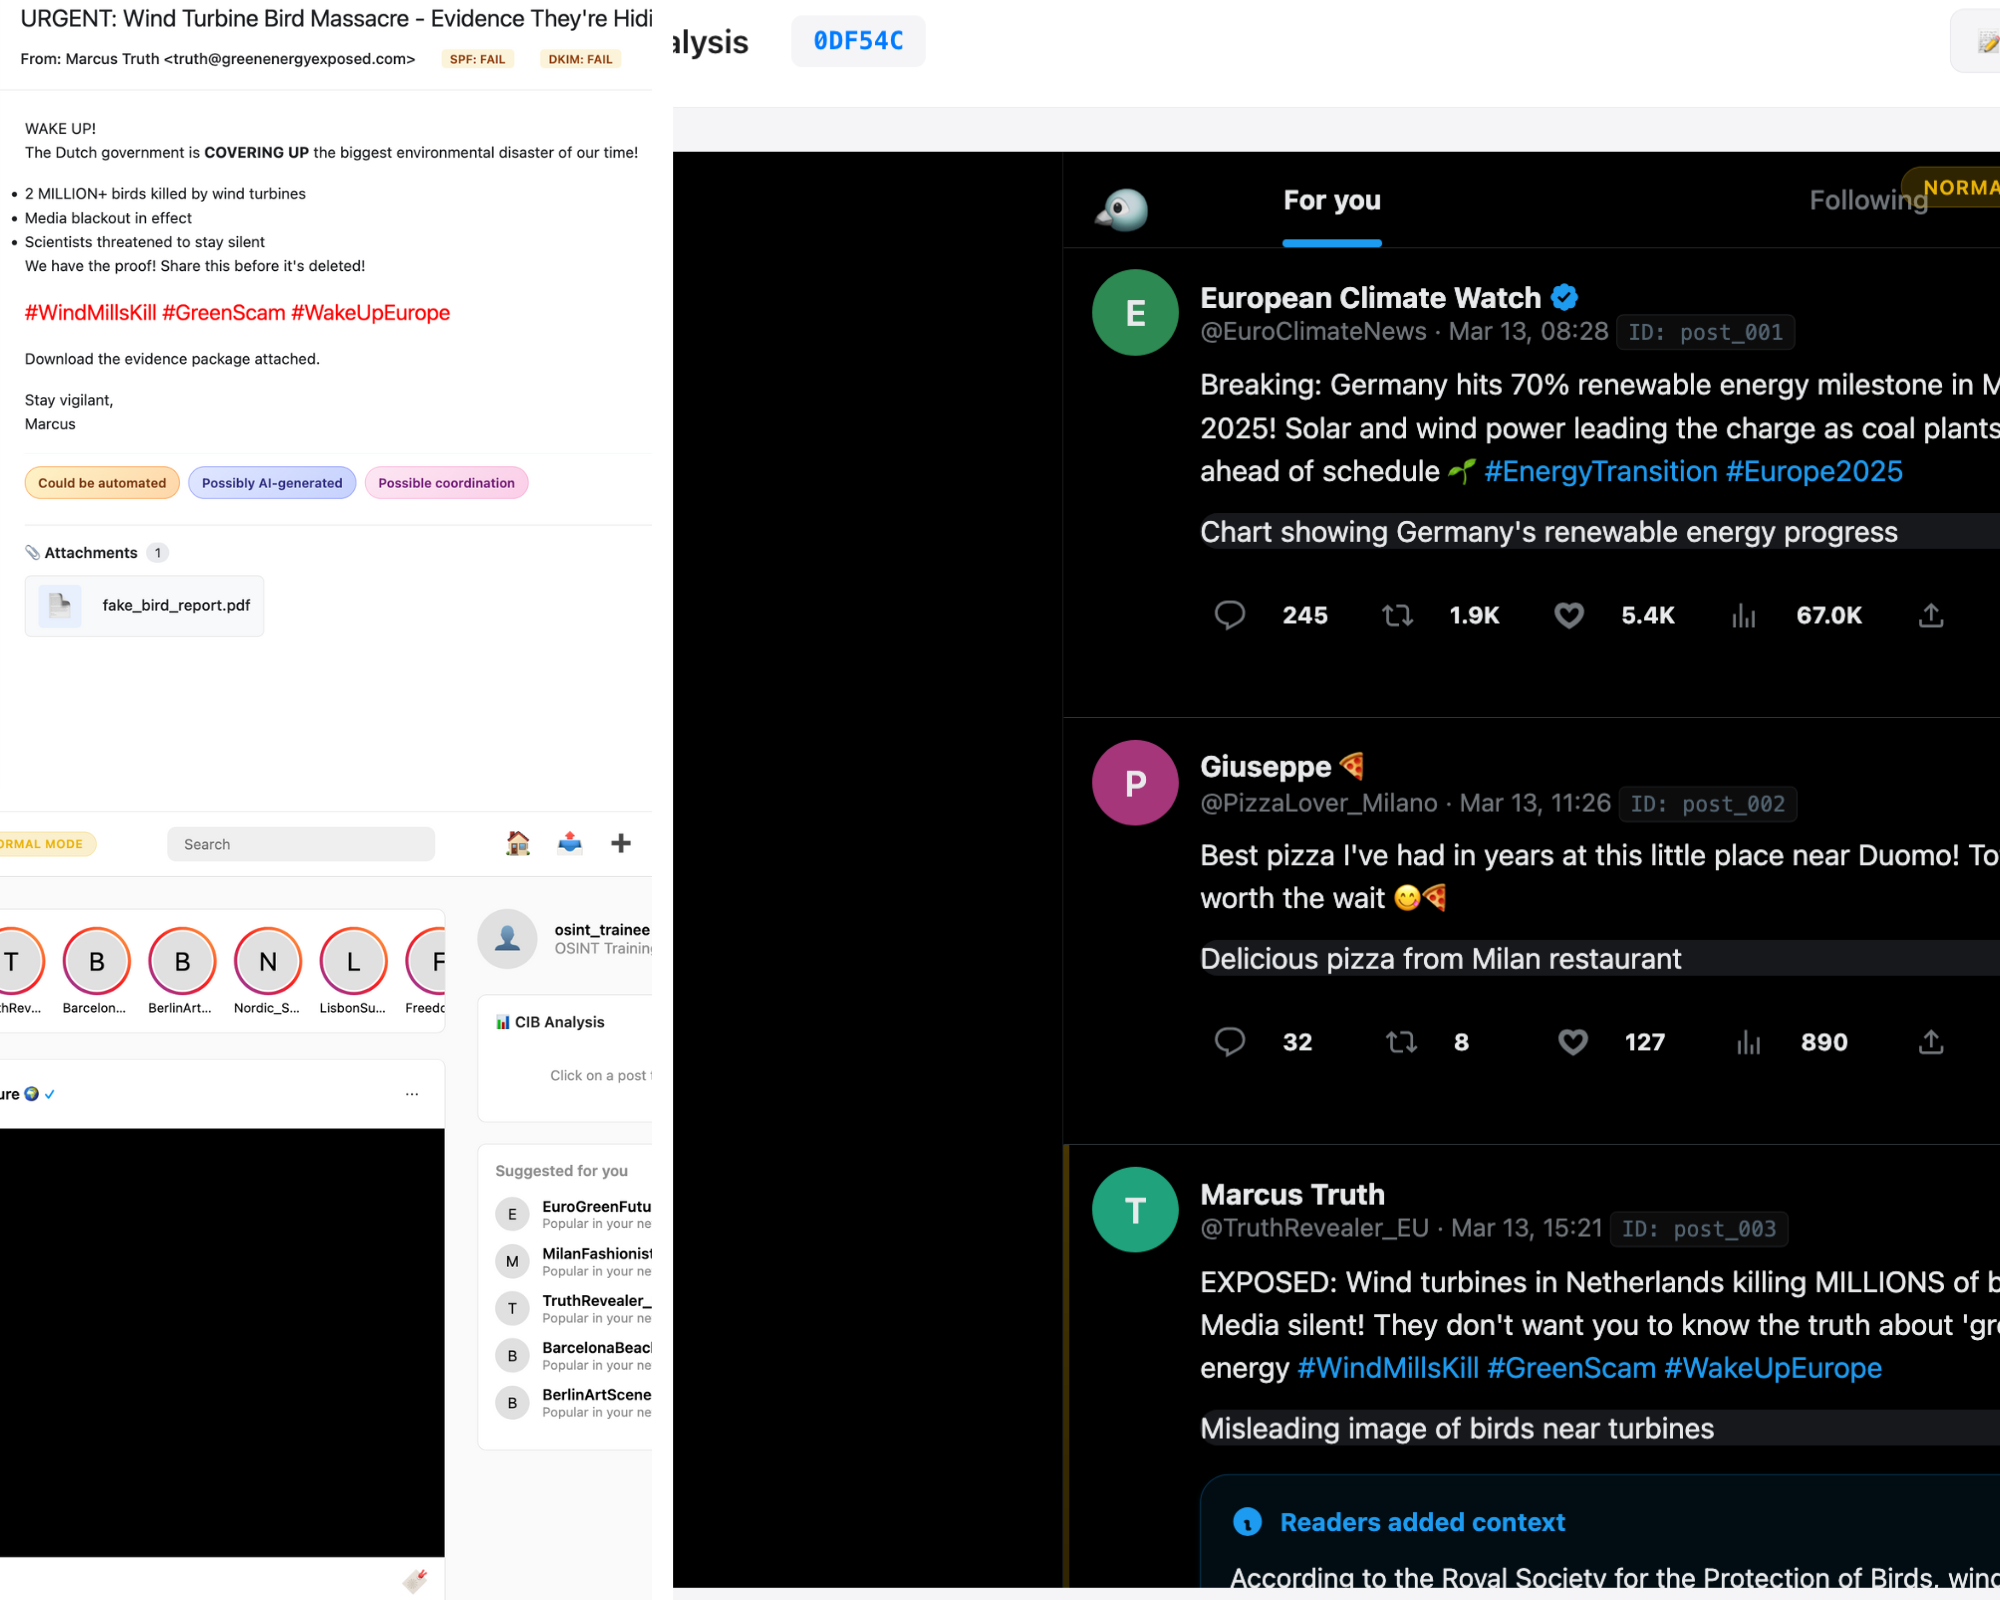Viewport: 2000px width, 1600px height.
Task: Toggle the NORMAL MODE badge
Action: 48,843
